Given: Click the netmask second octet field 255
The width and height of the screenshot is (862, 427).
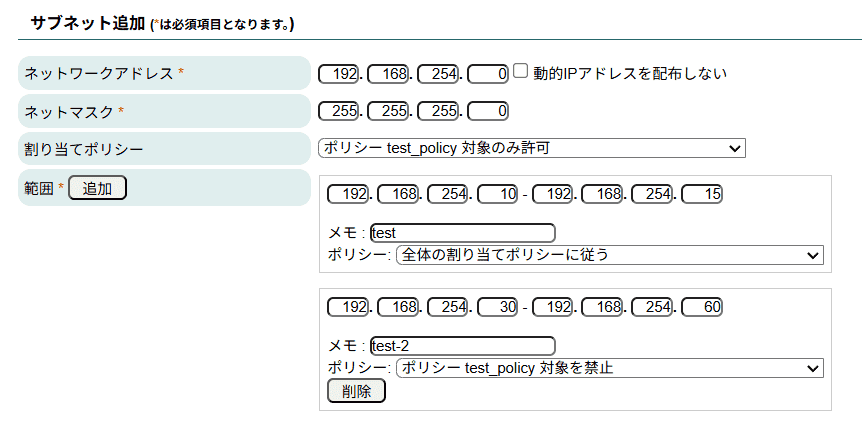Looking at the screenshot, I should (388, 112).
